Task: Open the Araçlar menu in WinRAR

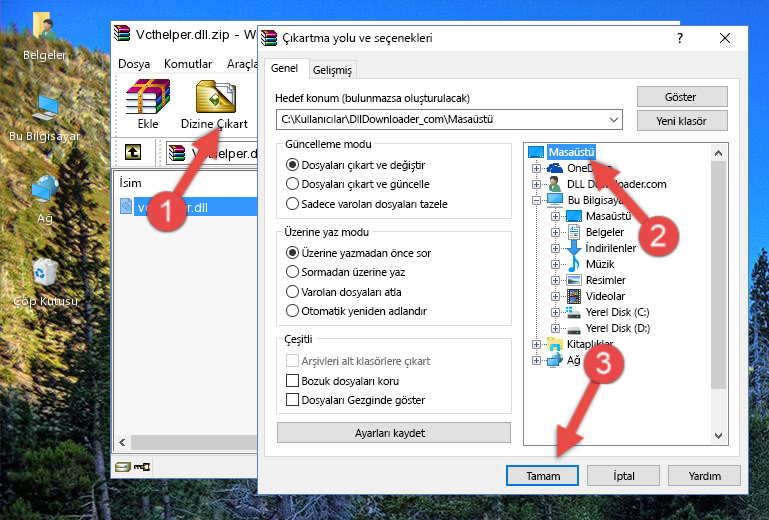Action: (x=242, y=64)
